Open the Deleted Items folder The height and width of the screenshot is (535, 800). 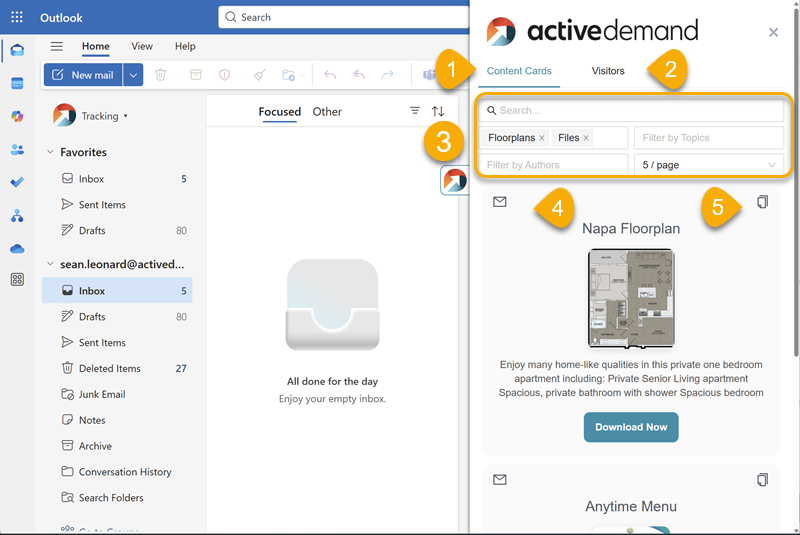point(117,368)
